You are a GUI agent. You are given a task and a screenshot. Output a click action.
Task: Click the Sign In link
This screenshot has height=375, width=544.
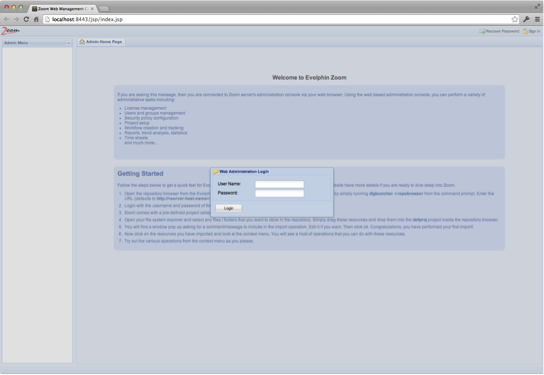pos(532,31)
